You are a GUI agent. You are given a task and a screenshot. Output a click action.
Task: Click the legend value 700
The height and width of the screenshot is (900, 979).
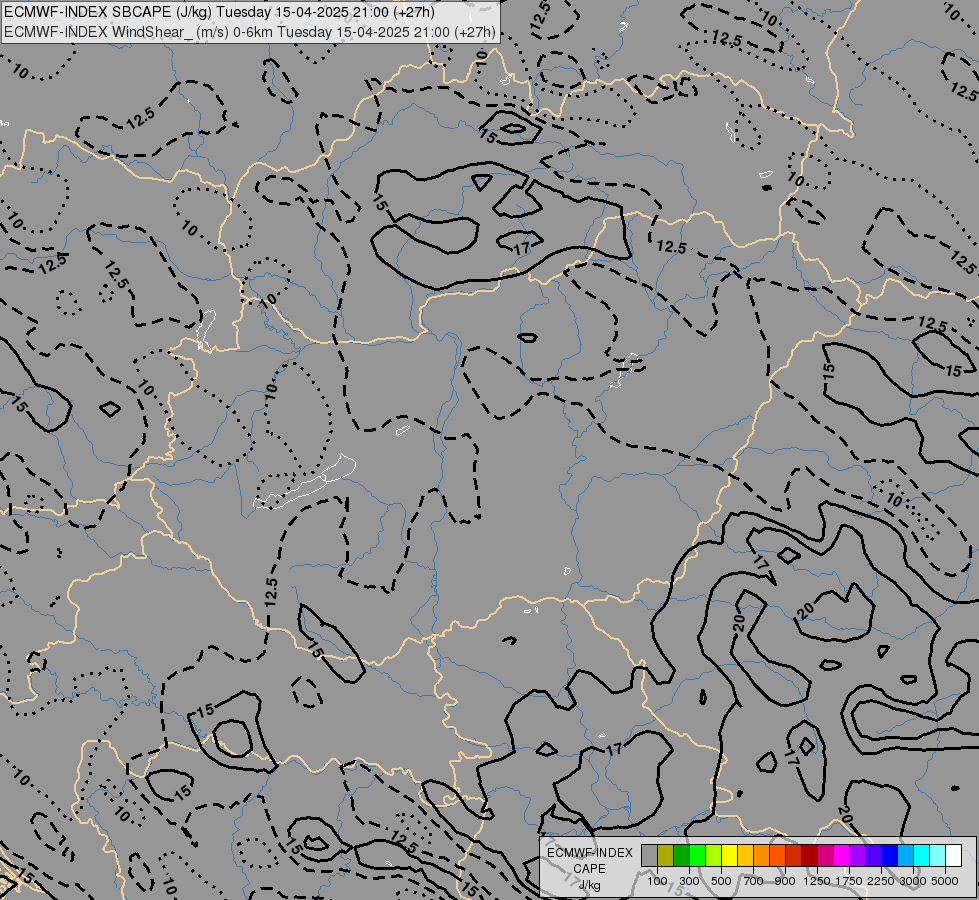(754, 881)
